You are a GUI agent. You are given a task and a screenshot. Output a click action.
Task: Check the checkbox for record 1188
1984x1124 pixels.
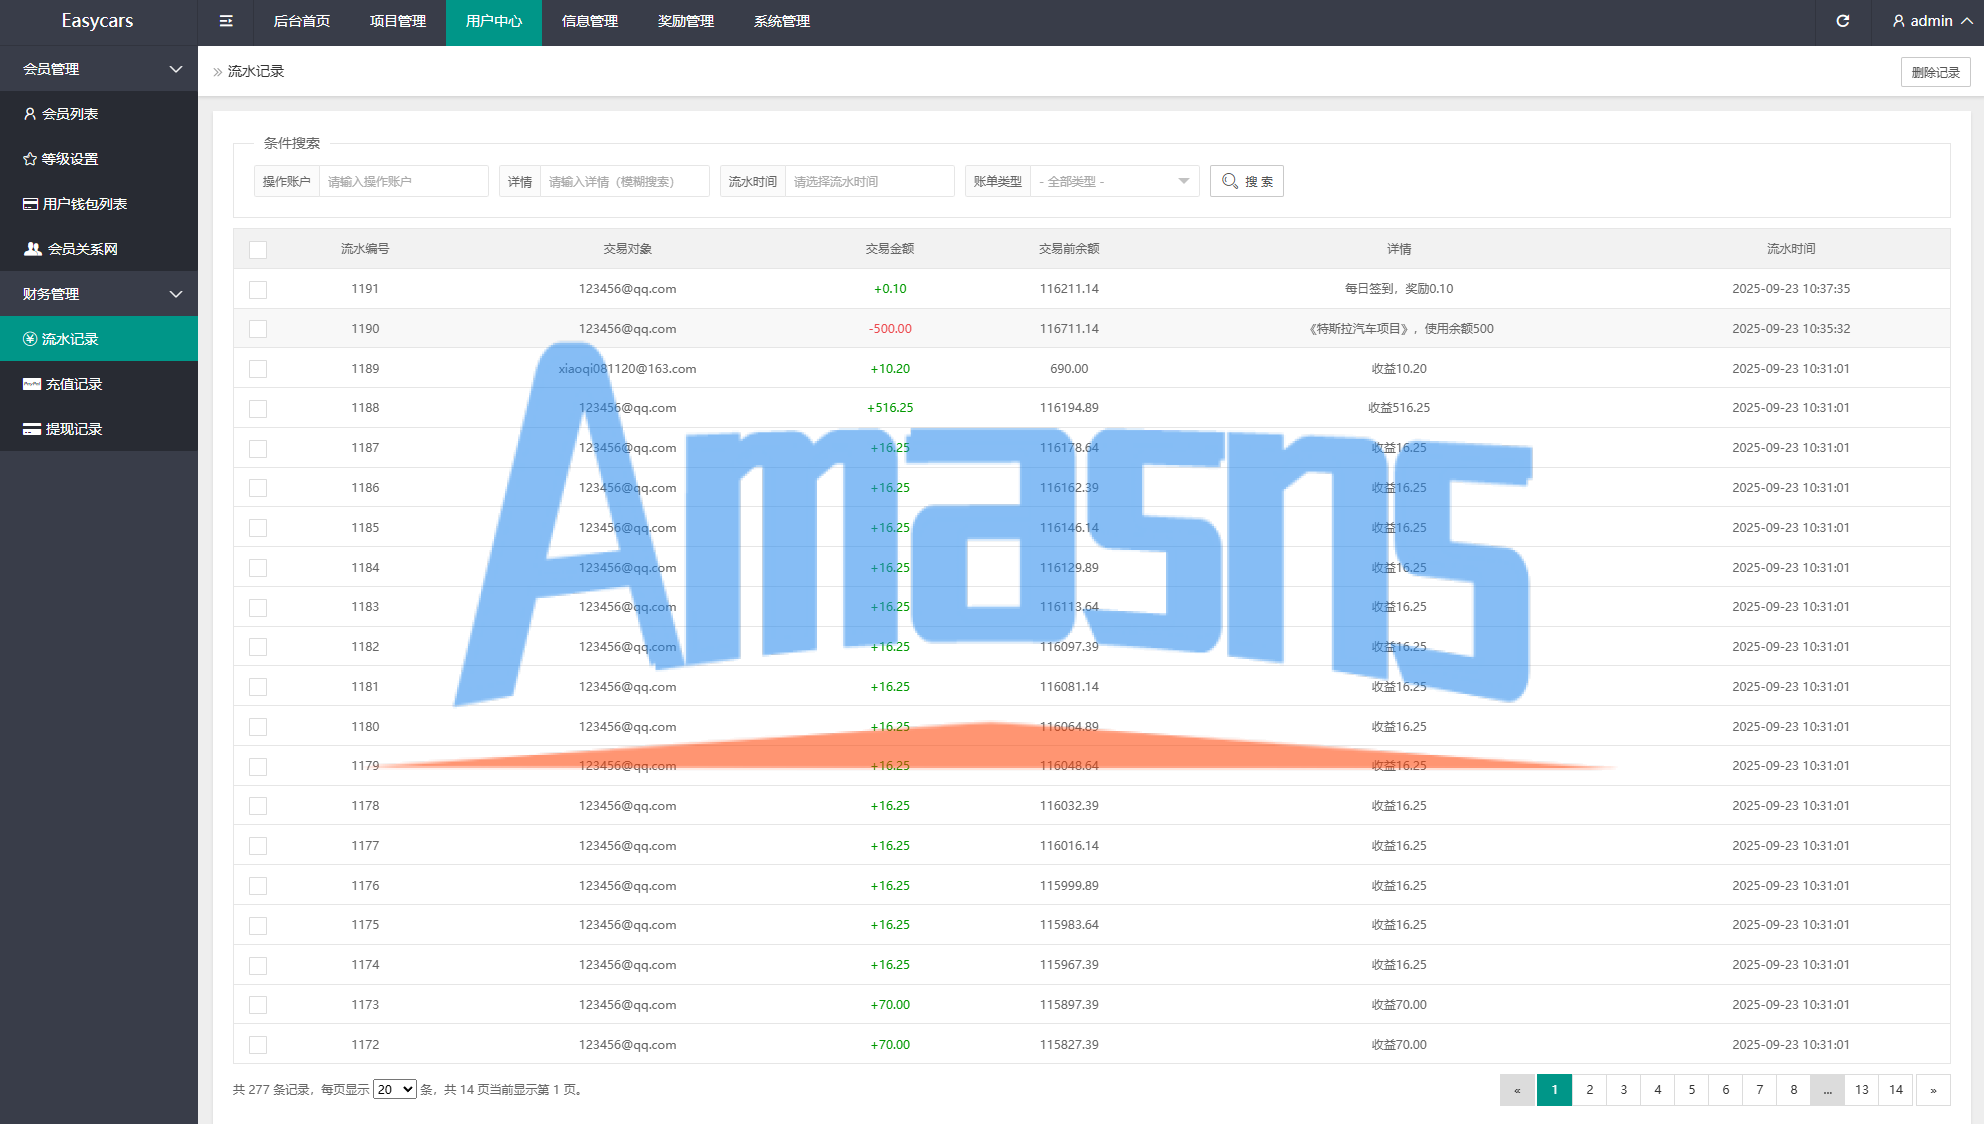tap(258, 409)
